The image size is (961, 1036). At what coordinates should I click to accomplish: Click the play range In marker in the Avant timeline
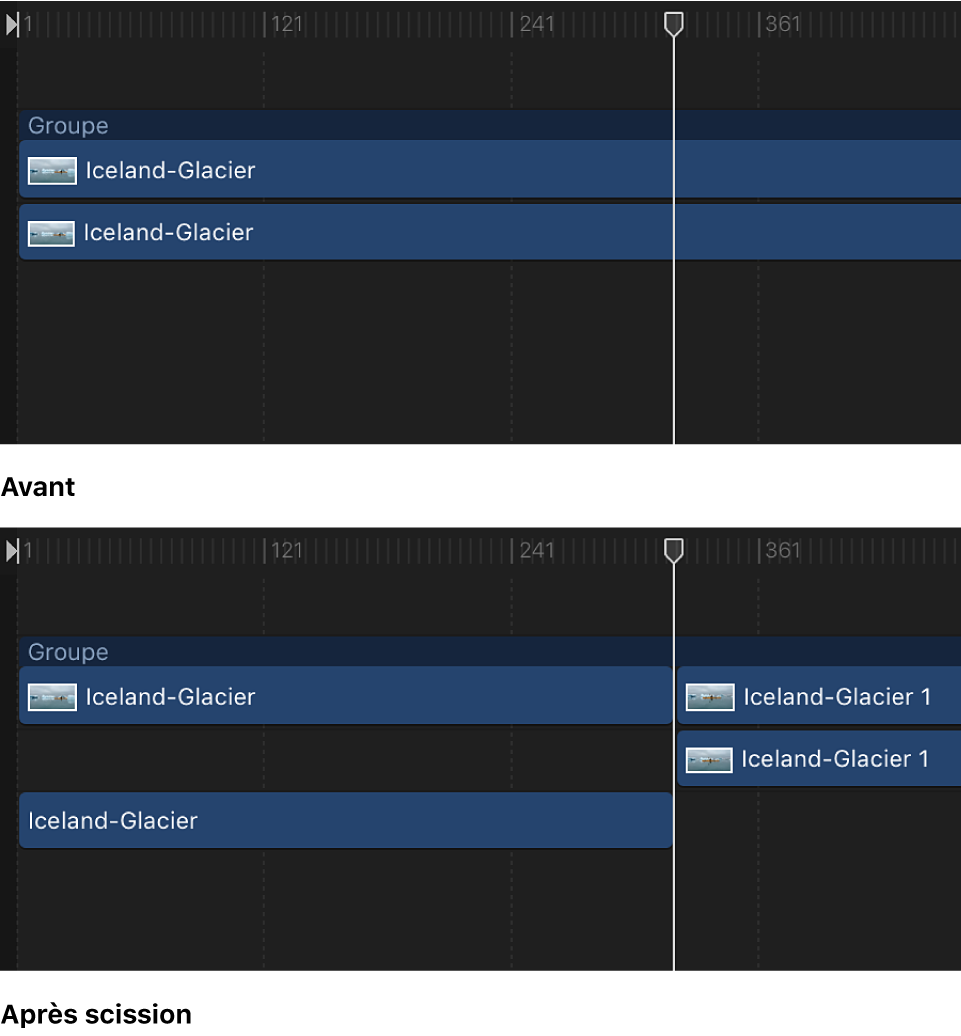pos(12,24)
